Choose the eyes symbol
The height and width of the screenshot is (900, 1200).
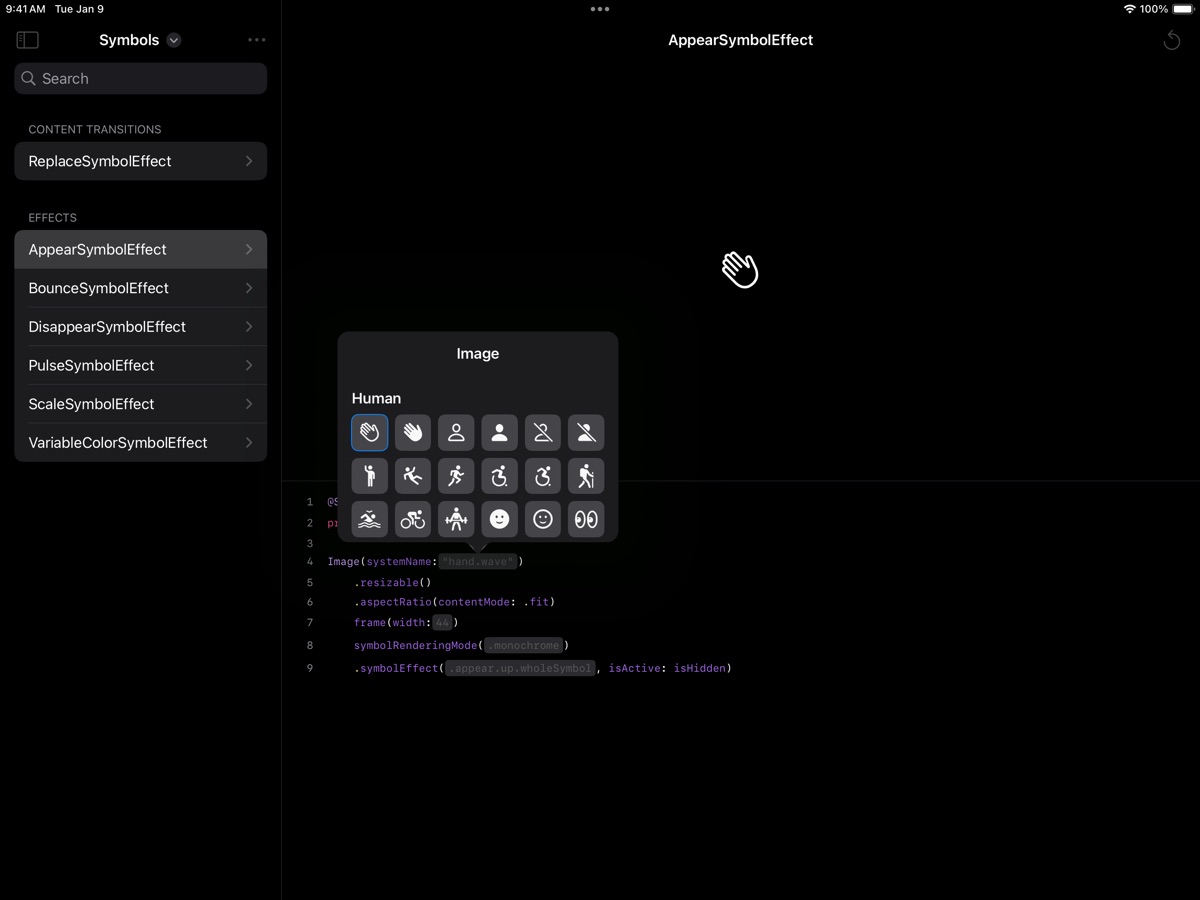click(x=586, y=519)
